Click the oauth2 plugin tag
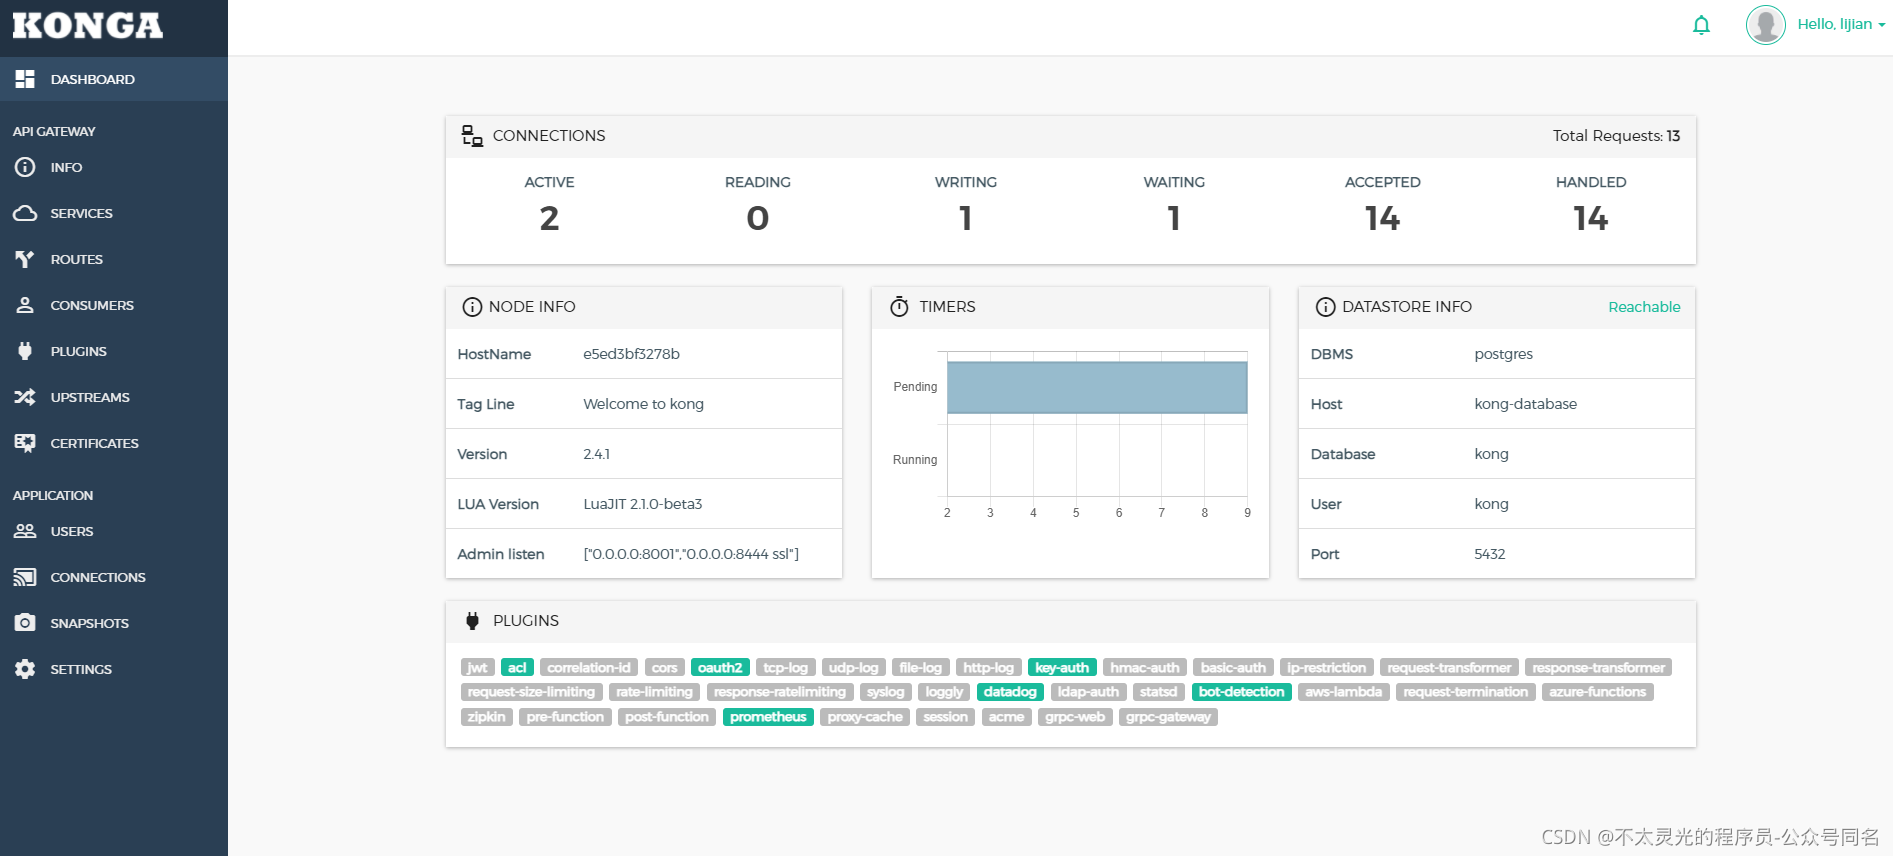Screen dimensions: 1893x856 click(x=720, y=668)
